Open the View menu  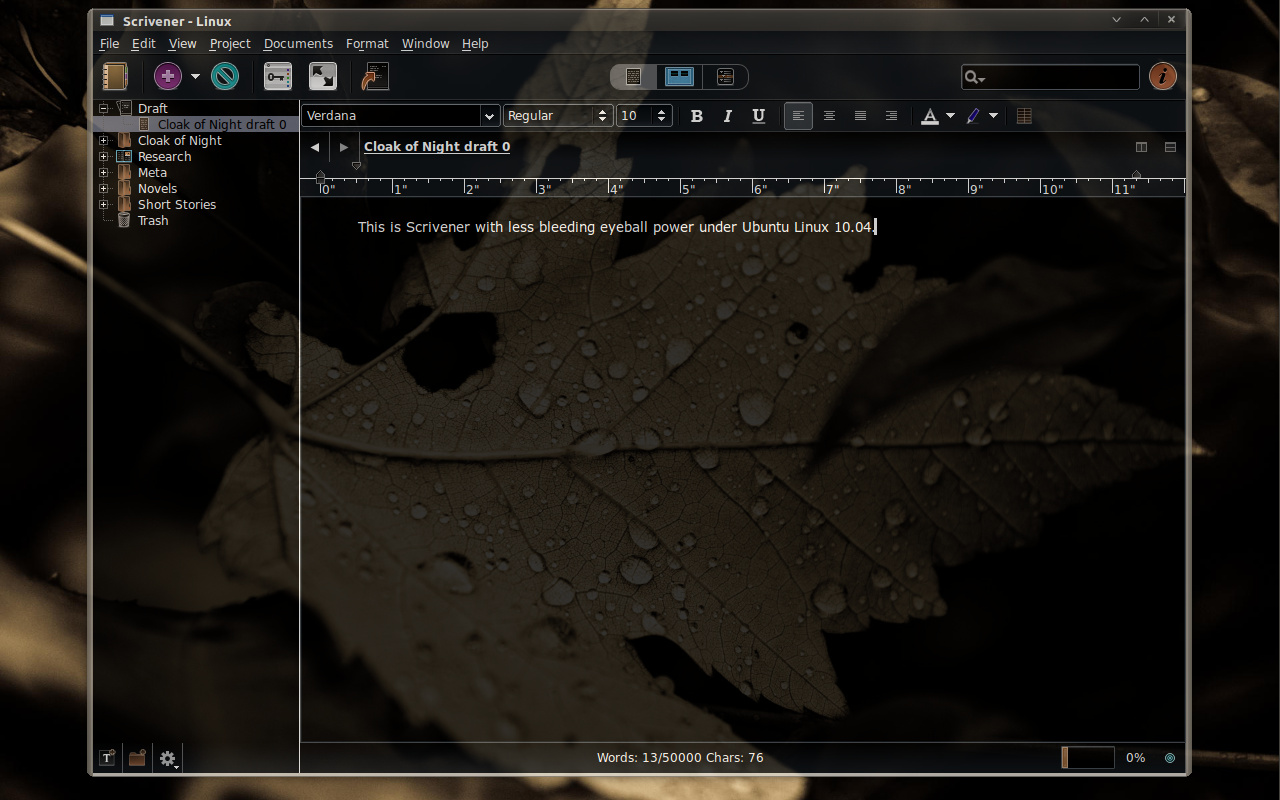pos(182,43)
